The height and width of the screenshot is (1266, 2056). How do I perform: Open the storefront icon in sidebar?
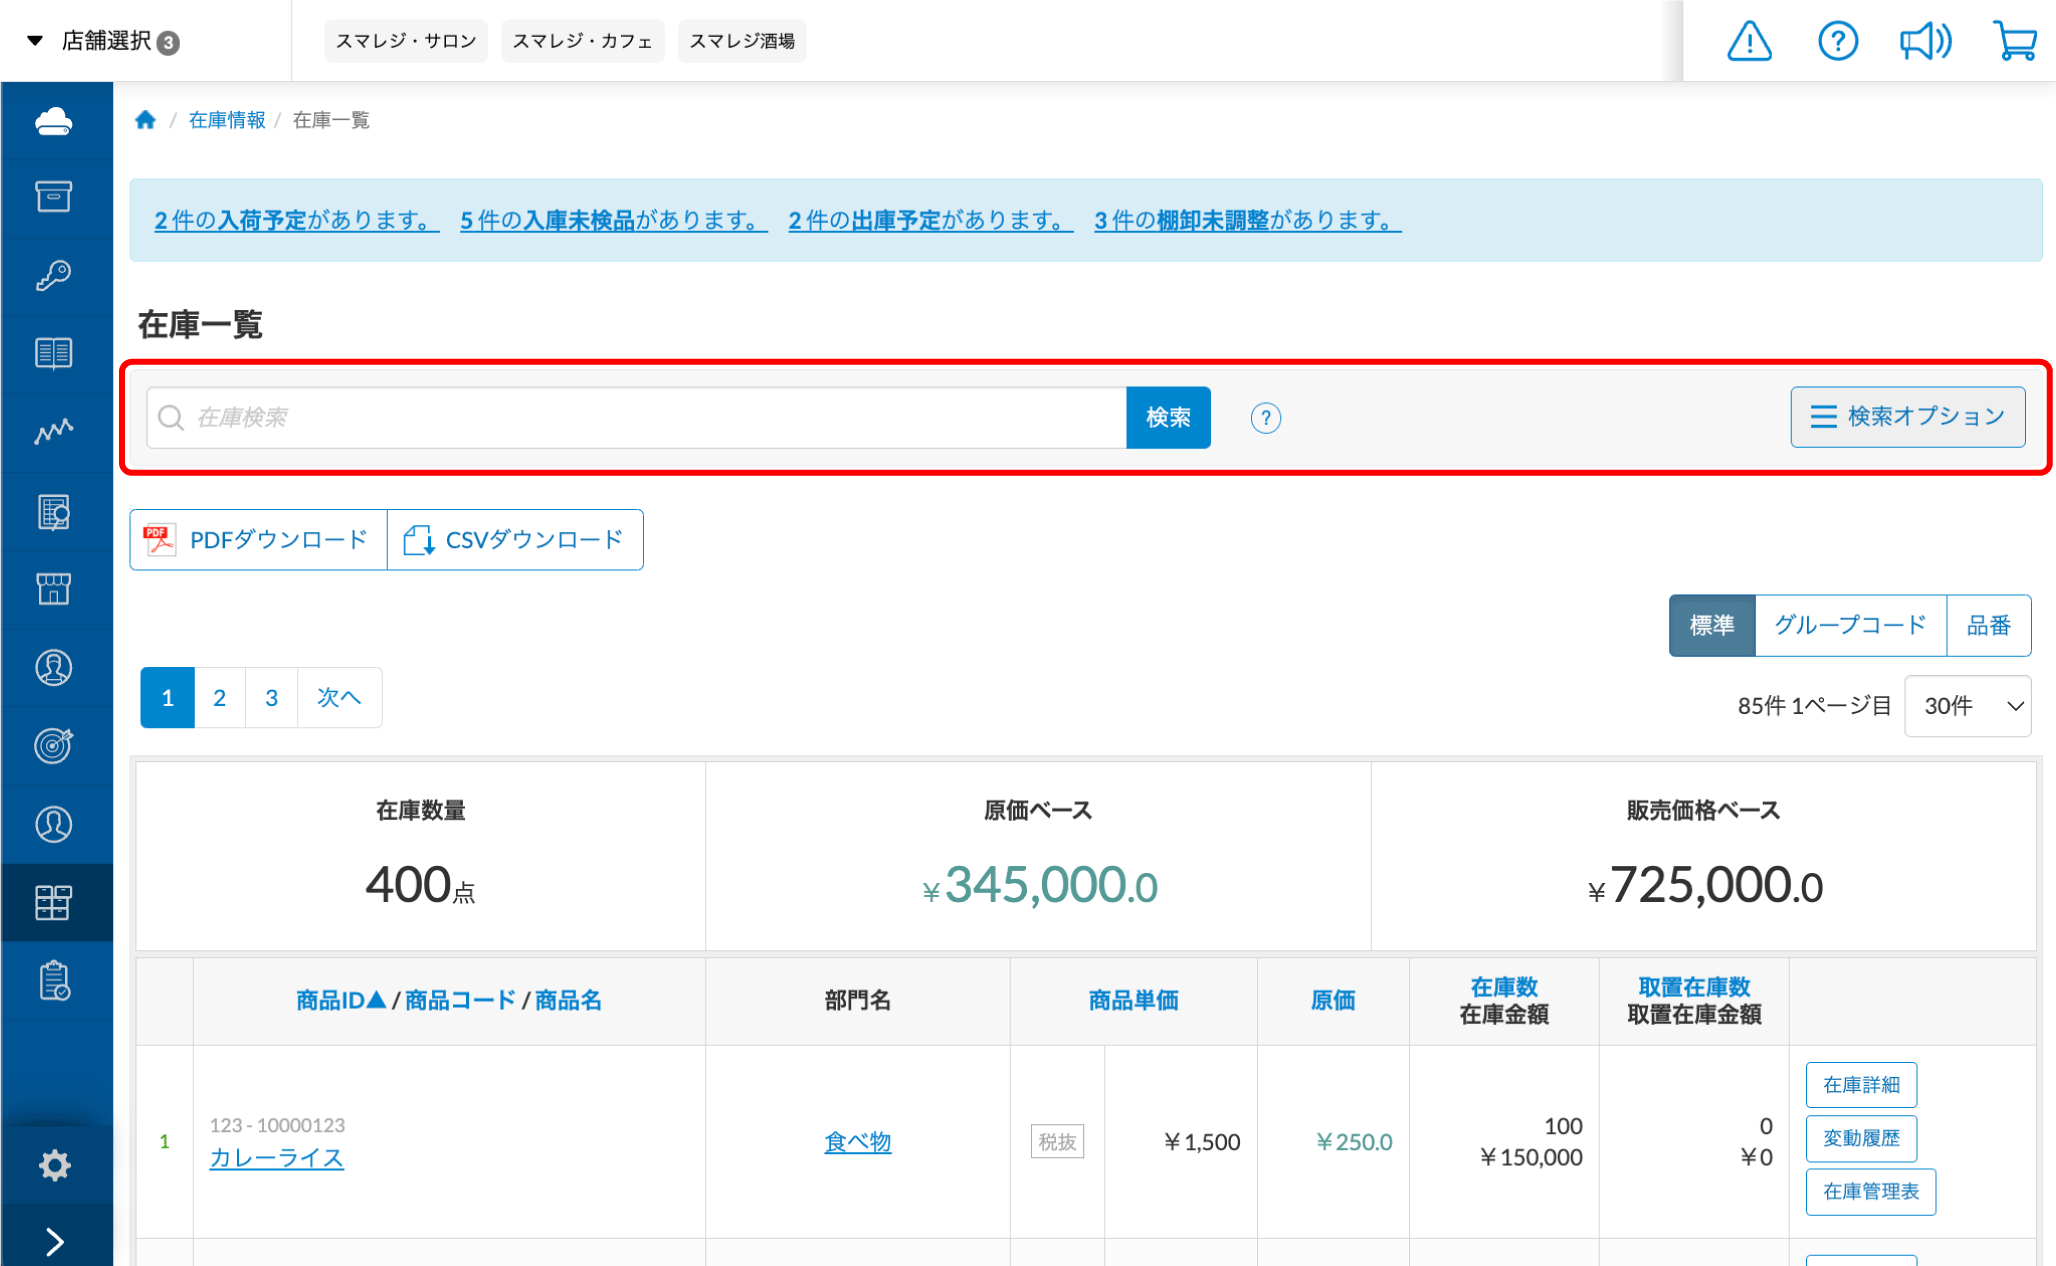point(54,588)
